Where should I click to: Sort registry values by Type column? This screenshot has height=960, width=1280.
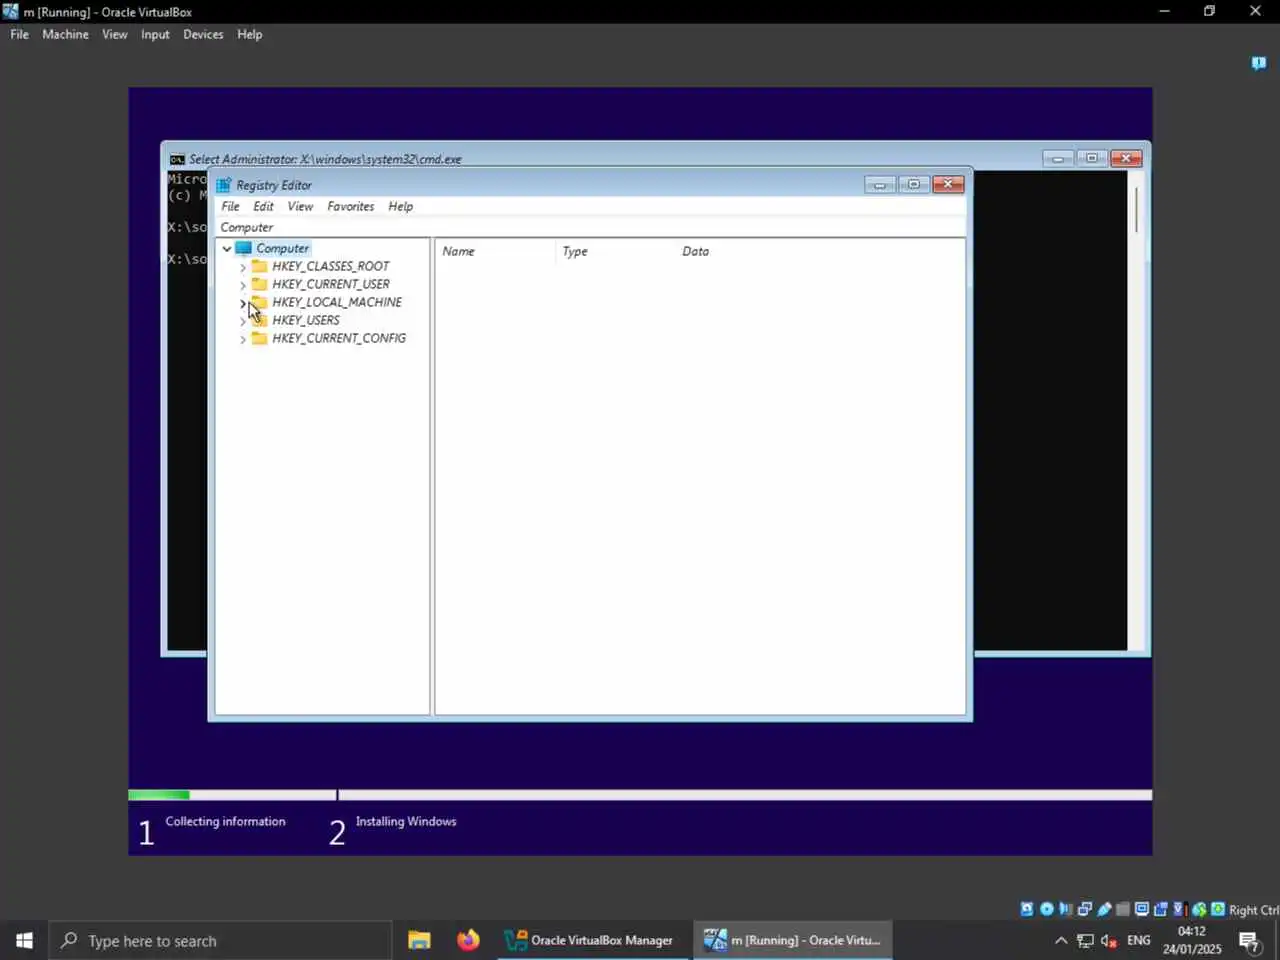pos(614,251)
